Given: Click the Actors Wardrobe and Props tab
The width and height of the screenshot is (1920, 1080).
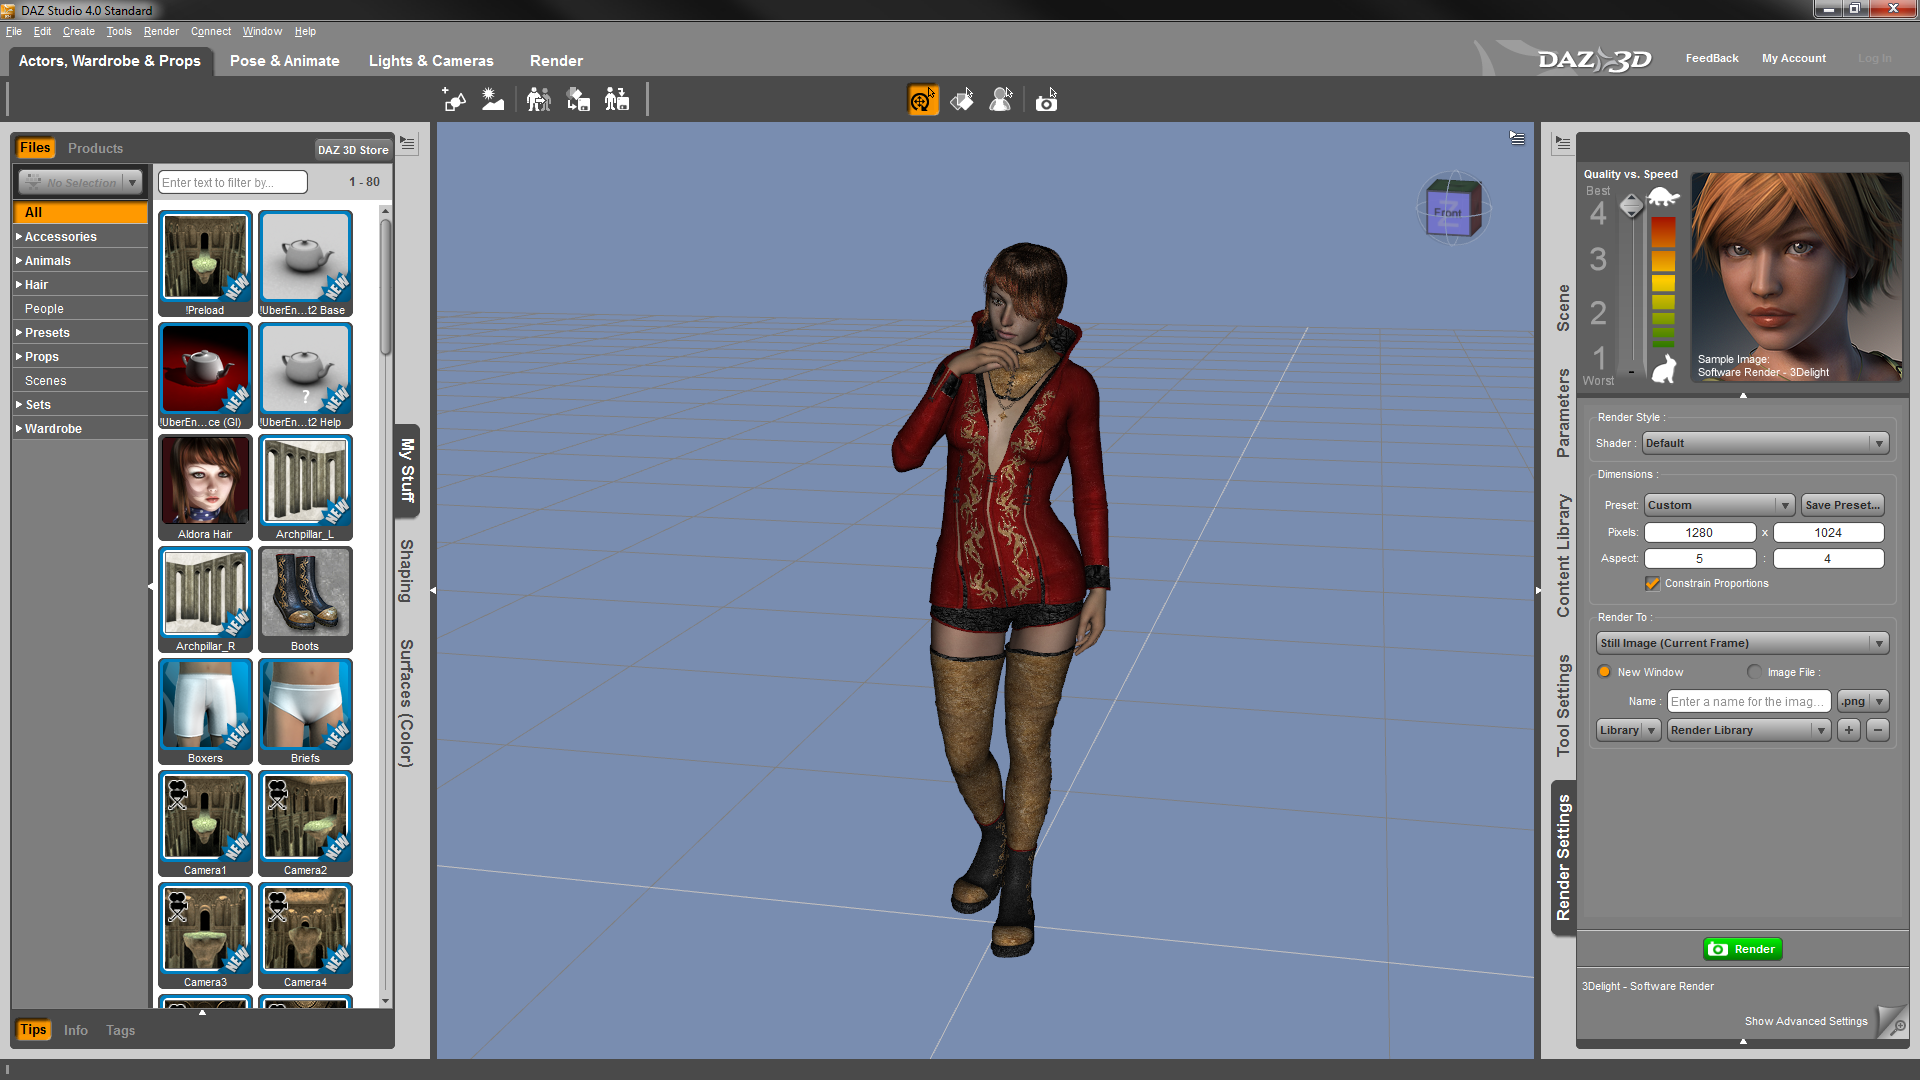Looking at the screenshot, I should pos(108,59).
